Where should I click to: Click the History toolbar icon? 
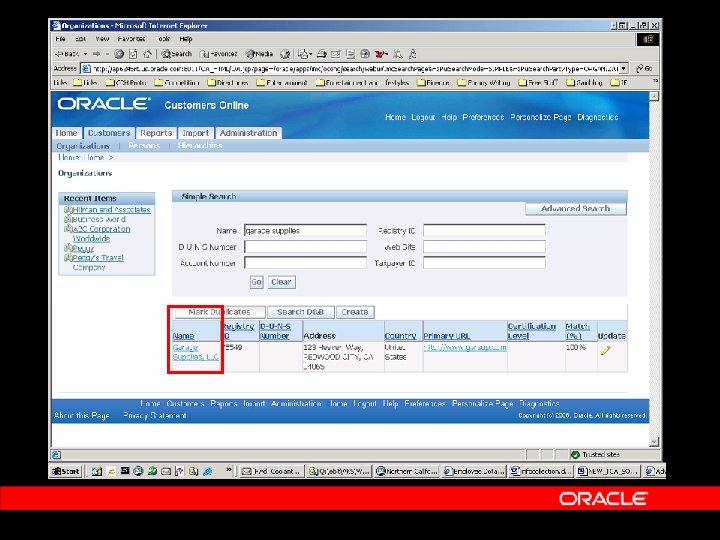(x=285, y=54)
